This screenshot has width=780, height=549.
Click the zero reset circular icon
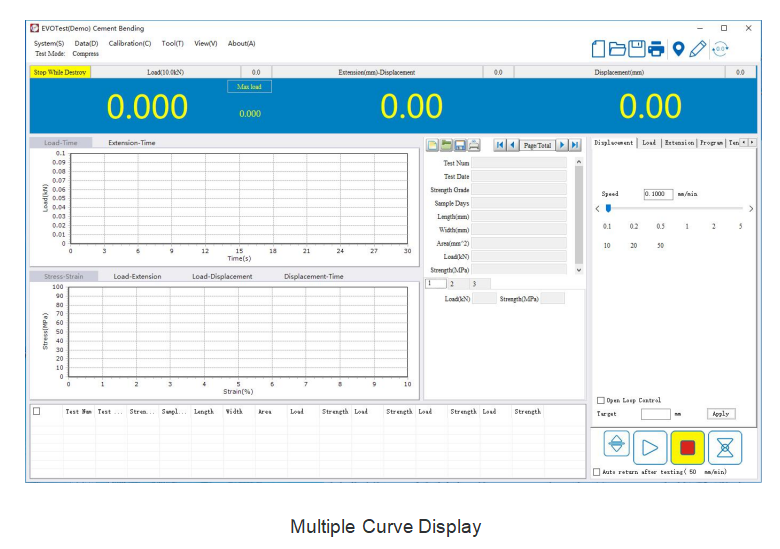(719, 48)
